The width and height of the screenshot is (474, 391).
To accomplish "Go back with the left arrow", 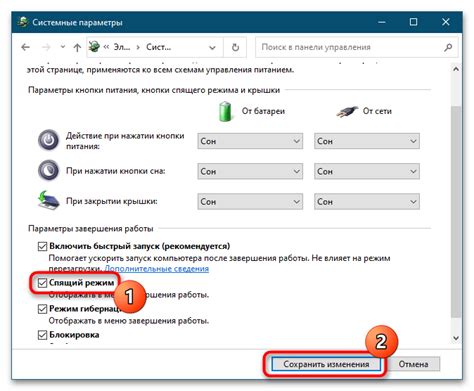I will [25, 47].
